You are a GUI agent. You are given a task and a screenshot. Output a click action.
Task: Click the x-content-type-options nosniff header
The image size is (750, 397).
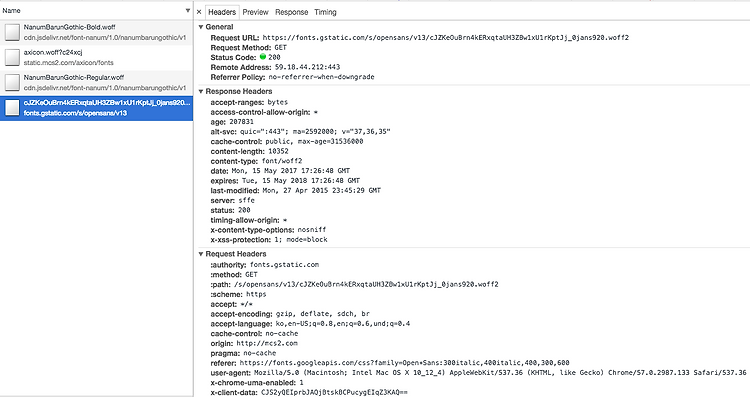(268, 230)
